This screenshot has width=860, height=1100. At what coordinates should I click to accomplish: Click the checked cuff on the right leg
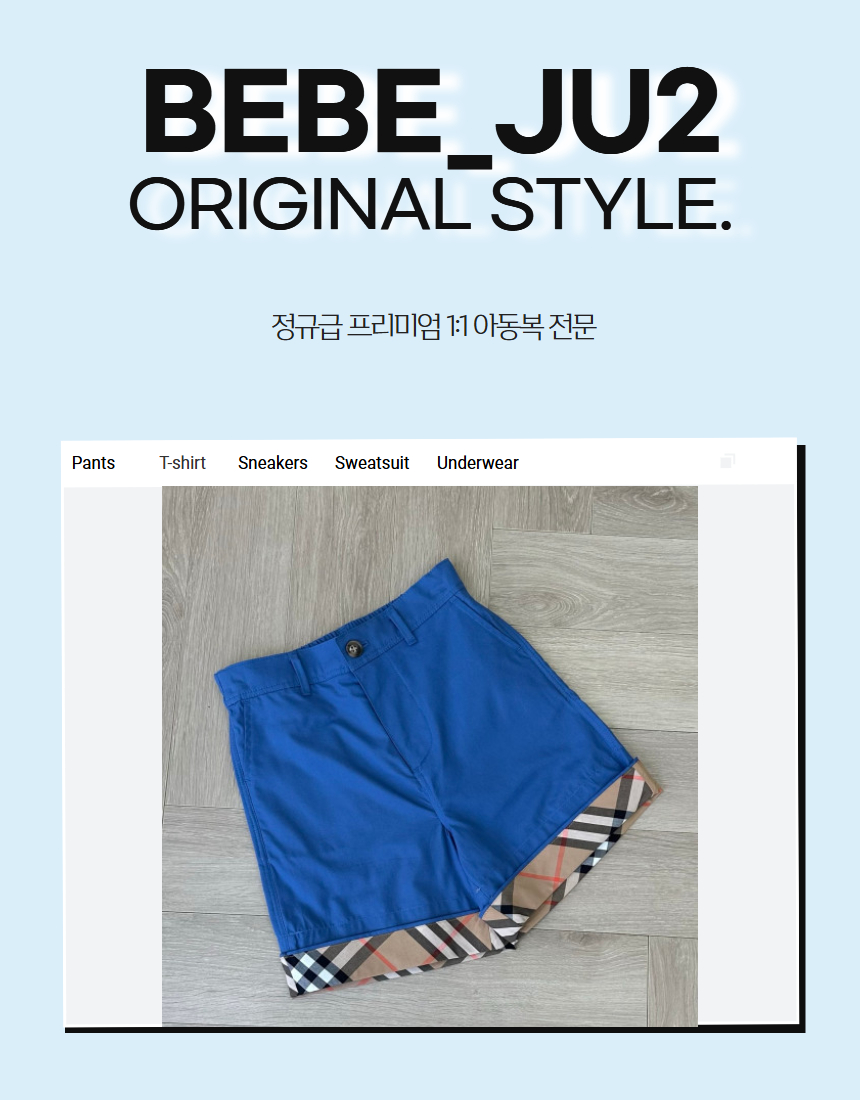point(572,852)
